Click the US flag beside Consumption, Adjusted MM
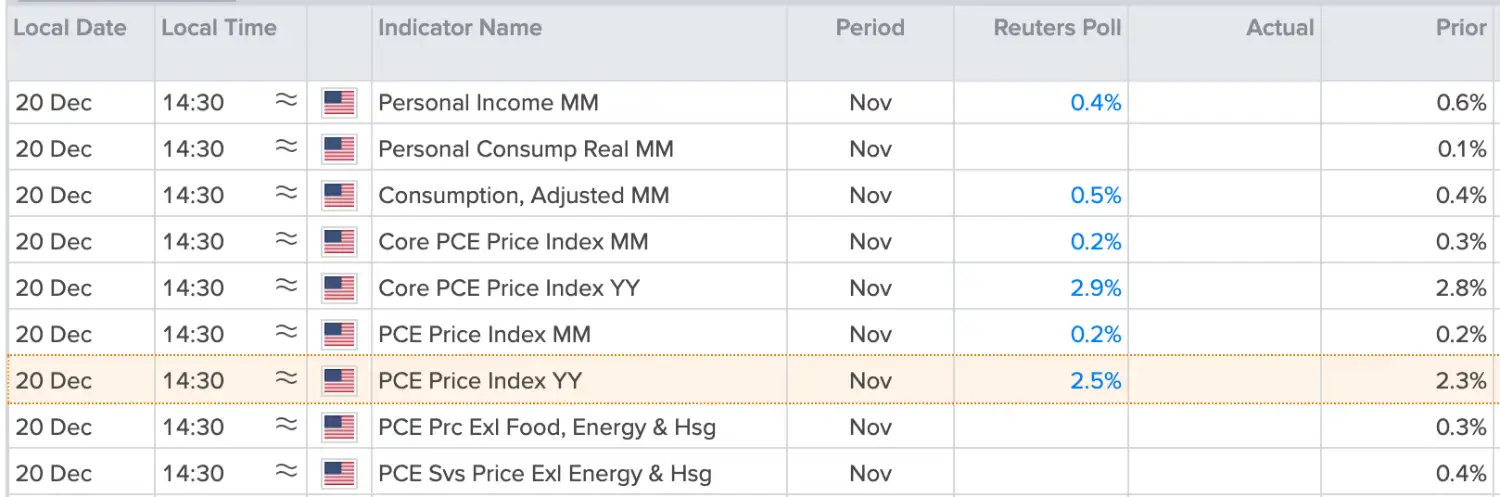 [x=339, y=195]
